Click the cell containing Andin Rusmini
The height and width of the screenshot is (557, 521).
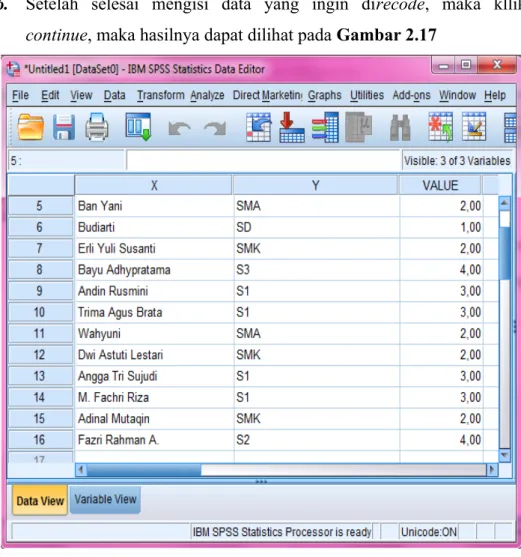(154, 291)
